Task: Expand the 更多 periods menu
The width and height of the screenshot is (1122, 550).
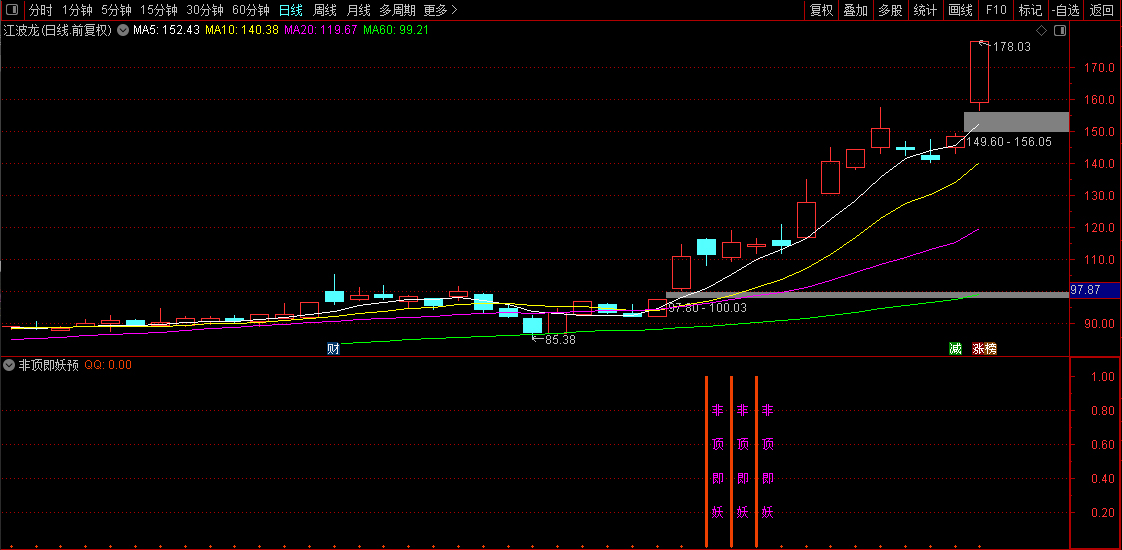Action: (x=440, y=10)
